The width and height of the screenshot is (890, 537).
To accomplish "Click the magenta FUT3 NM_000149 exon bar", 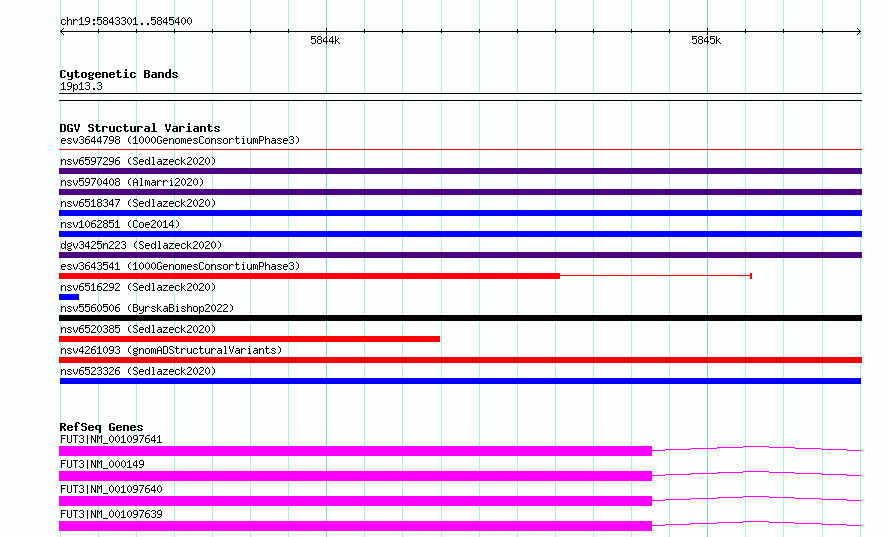I will [355, 476].
